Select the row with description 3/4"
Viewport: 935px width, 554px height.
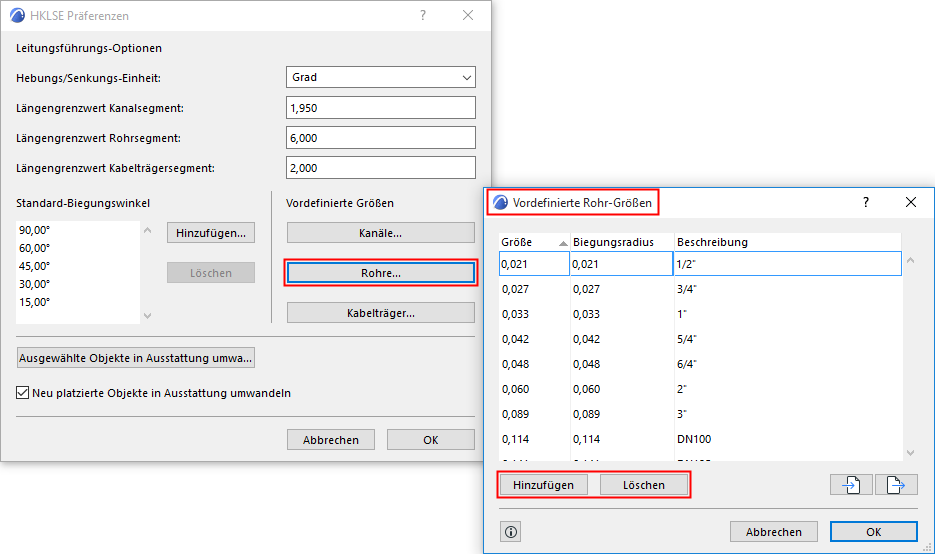point(700,289)
